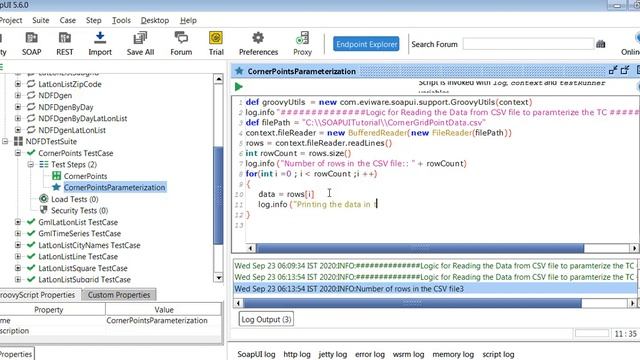
Task: Collapse the CornerPoints TestCase node
Action: click(18, 153)
